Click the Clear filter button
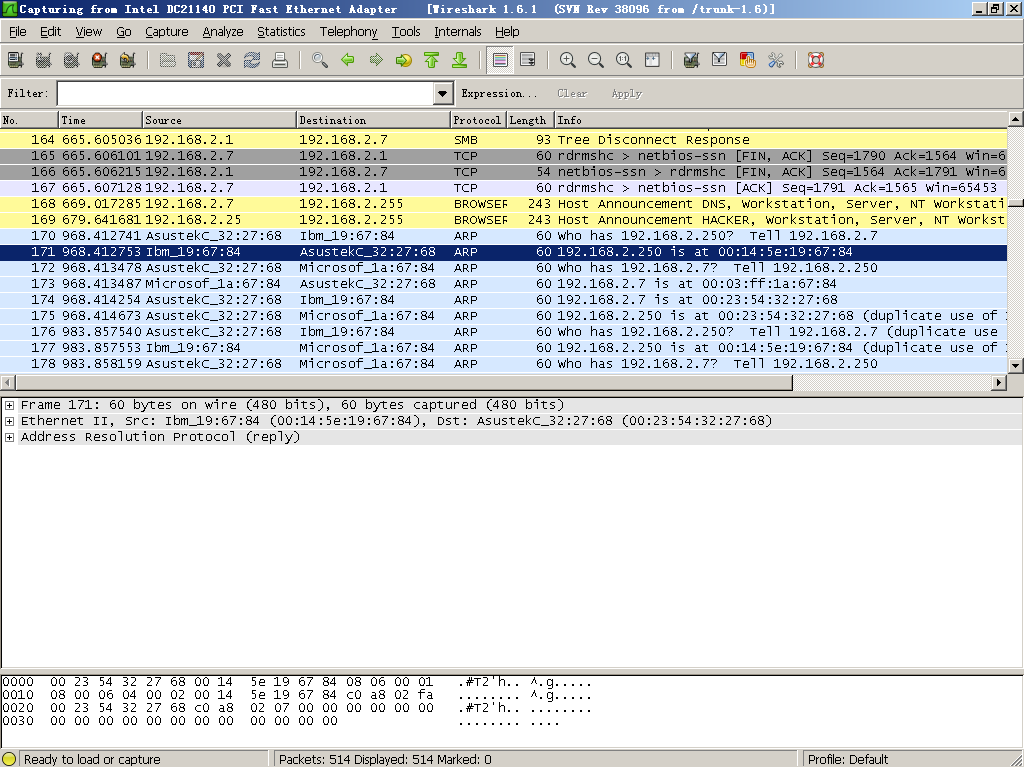 point(572,93)
